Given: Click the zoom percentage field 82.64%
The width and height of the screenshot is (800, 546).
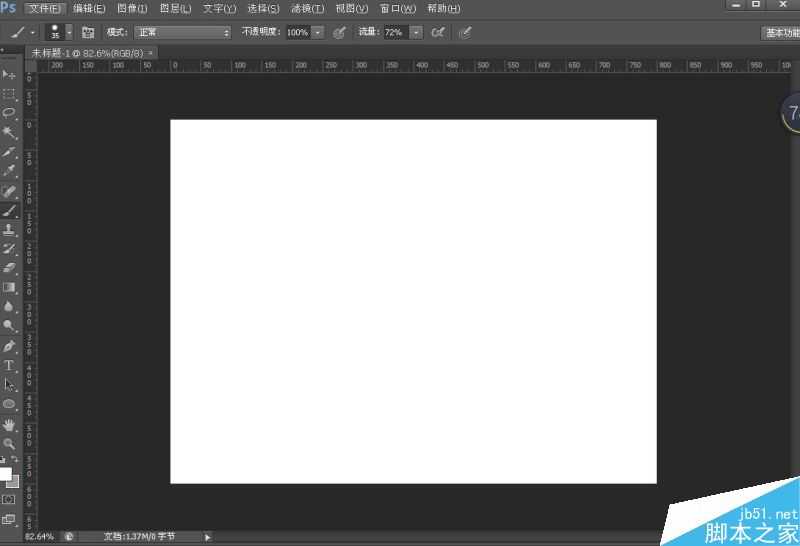Looking at the screenshot, I should pyautogui.click(x=39, y=537).
